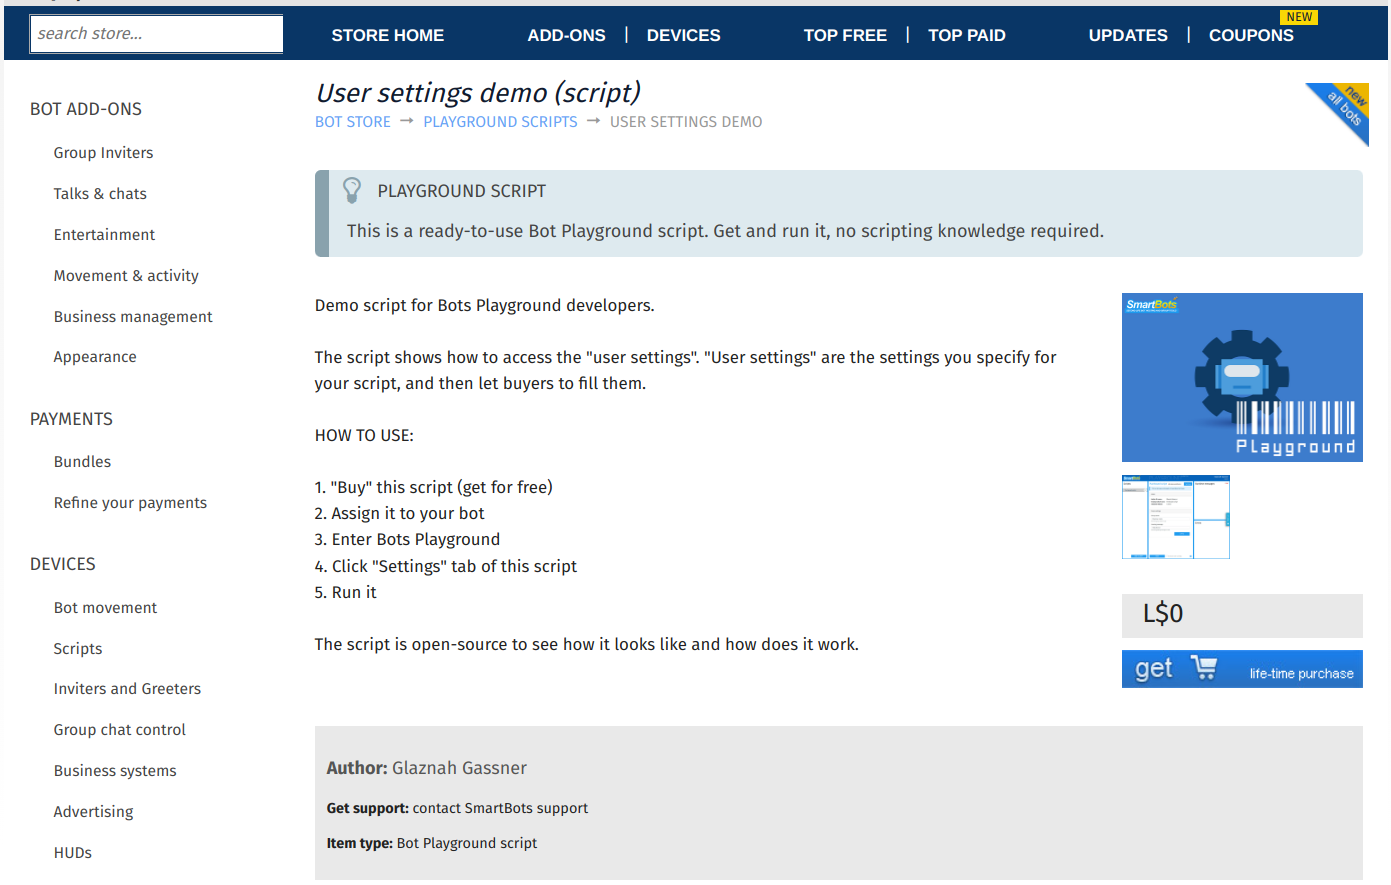The width and height of the screenshot is (1391, 885).
Task: Open Inviters and Greeters category
Action: click(x=127, y=689)
